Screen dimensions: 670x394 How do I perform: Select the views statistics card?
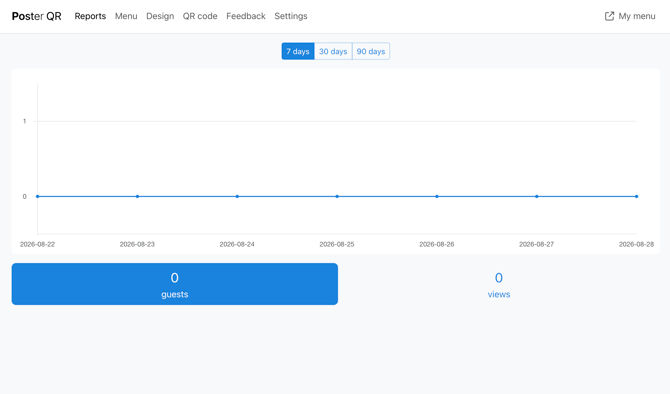click(499, 284)
